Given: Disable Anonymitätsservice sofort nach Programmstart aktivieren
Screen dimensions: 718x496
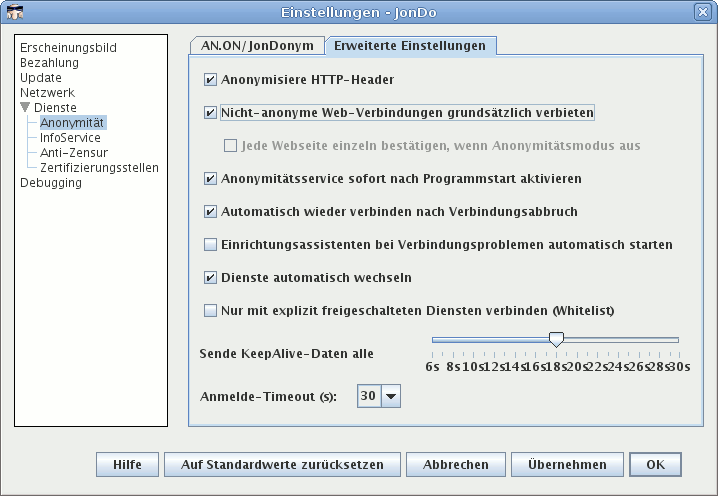Looking at the screenshot, I should 210,179.
